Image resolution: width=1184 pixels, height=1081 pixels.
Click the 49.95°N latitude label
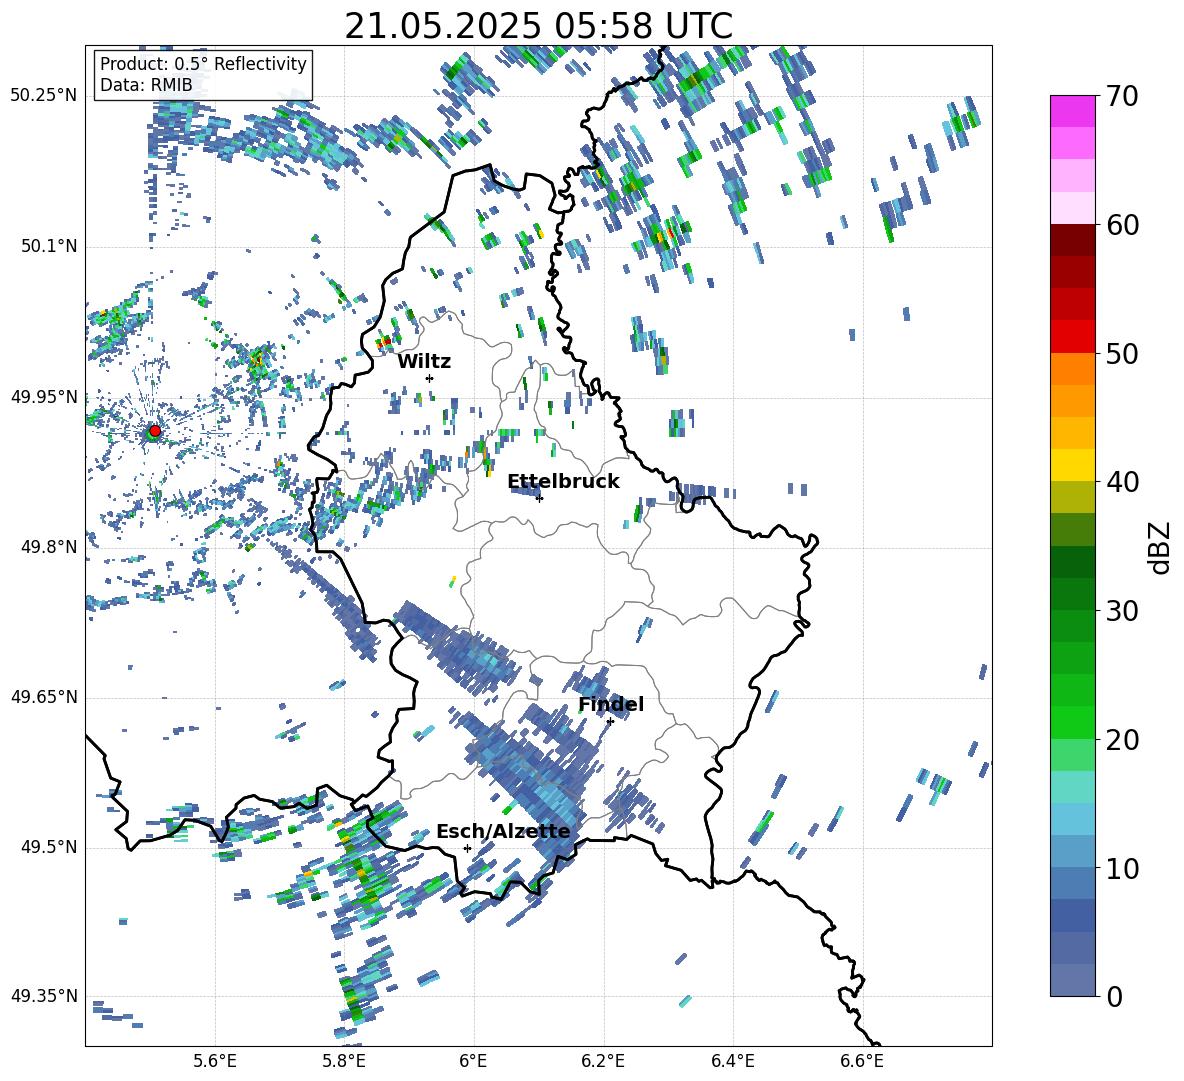tap(44, 397)
